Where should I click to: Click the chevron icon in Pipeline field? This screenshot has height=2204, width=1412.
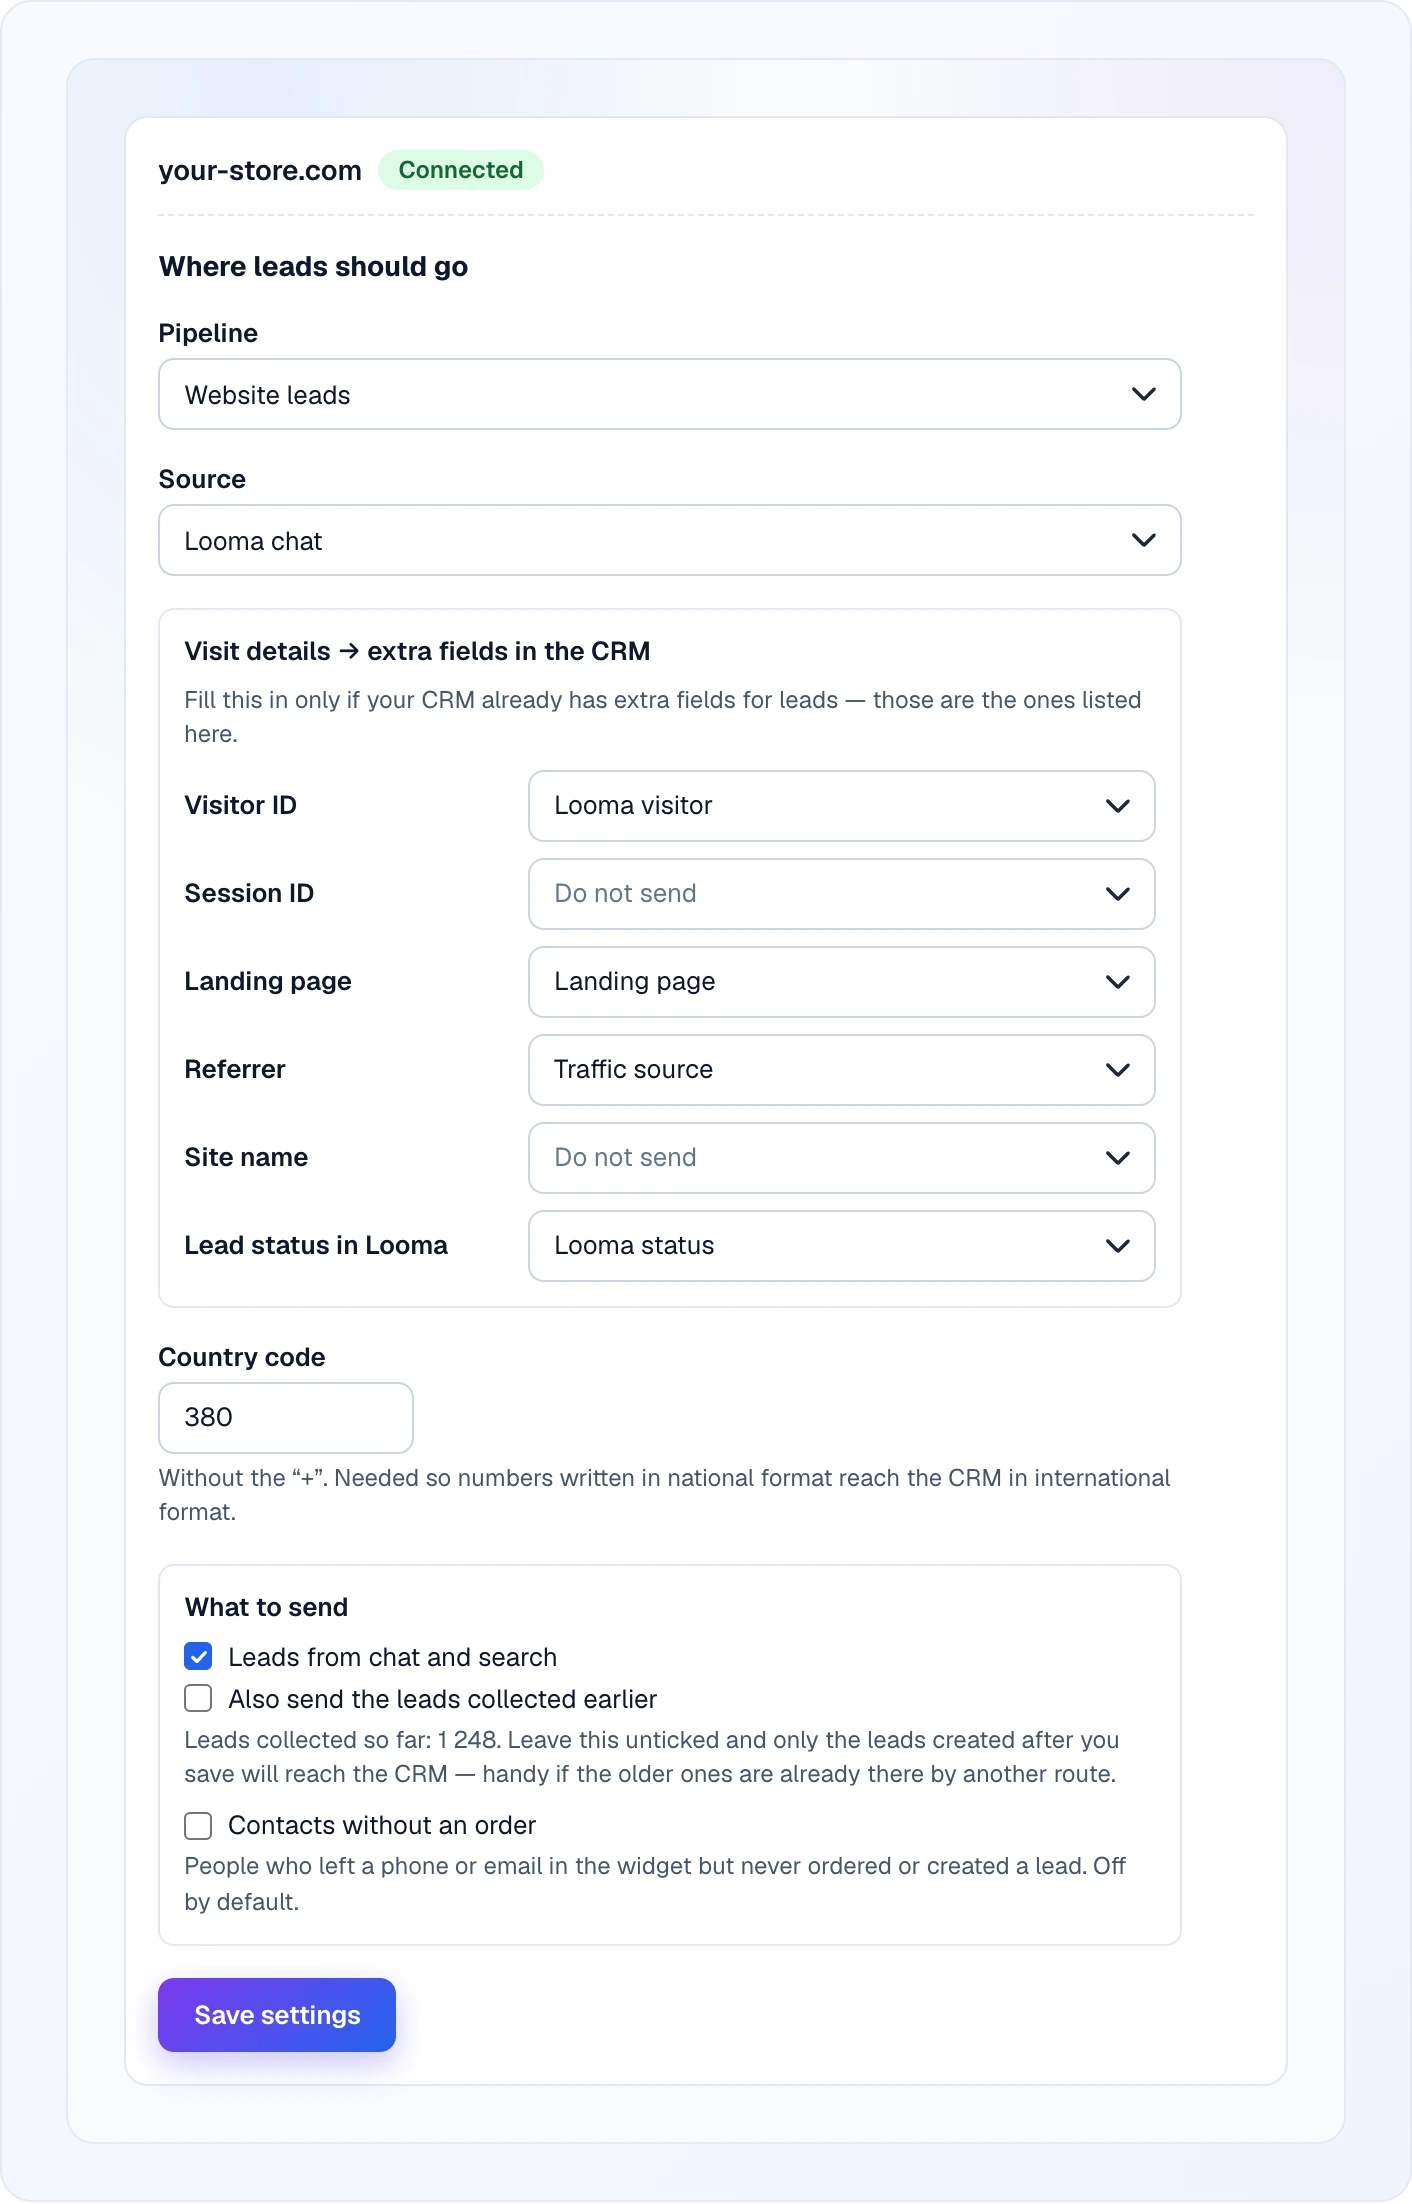1143,394
